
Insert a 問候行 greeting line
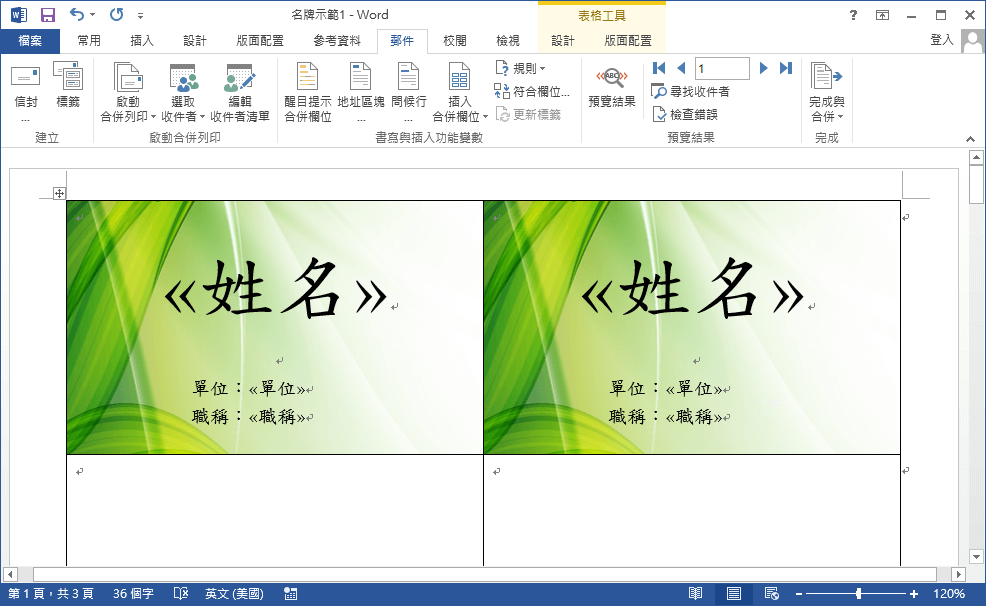point(407,88)
